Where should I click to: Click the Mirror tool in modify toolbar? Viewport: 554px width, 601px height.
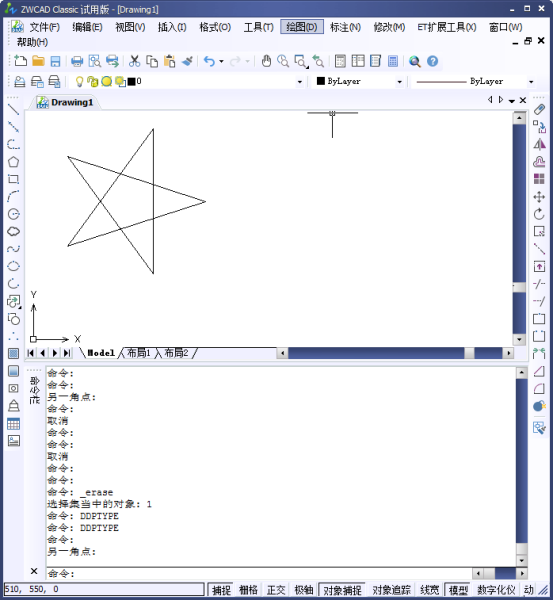click(539, 145)
